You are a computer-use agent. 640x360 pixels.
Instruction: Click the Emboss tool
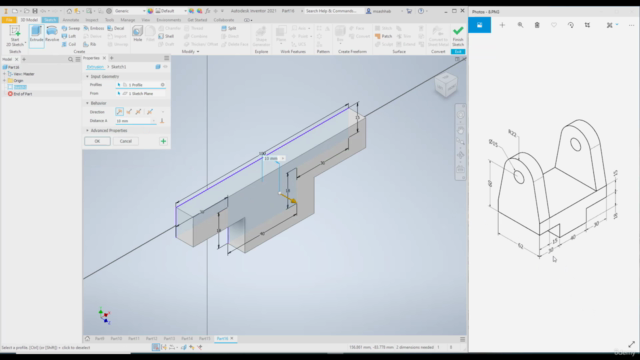[93, 28]
